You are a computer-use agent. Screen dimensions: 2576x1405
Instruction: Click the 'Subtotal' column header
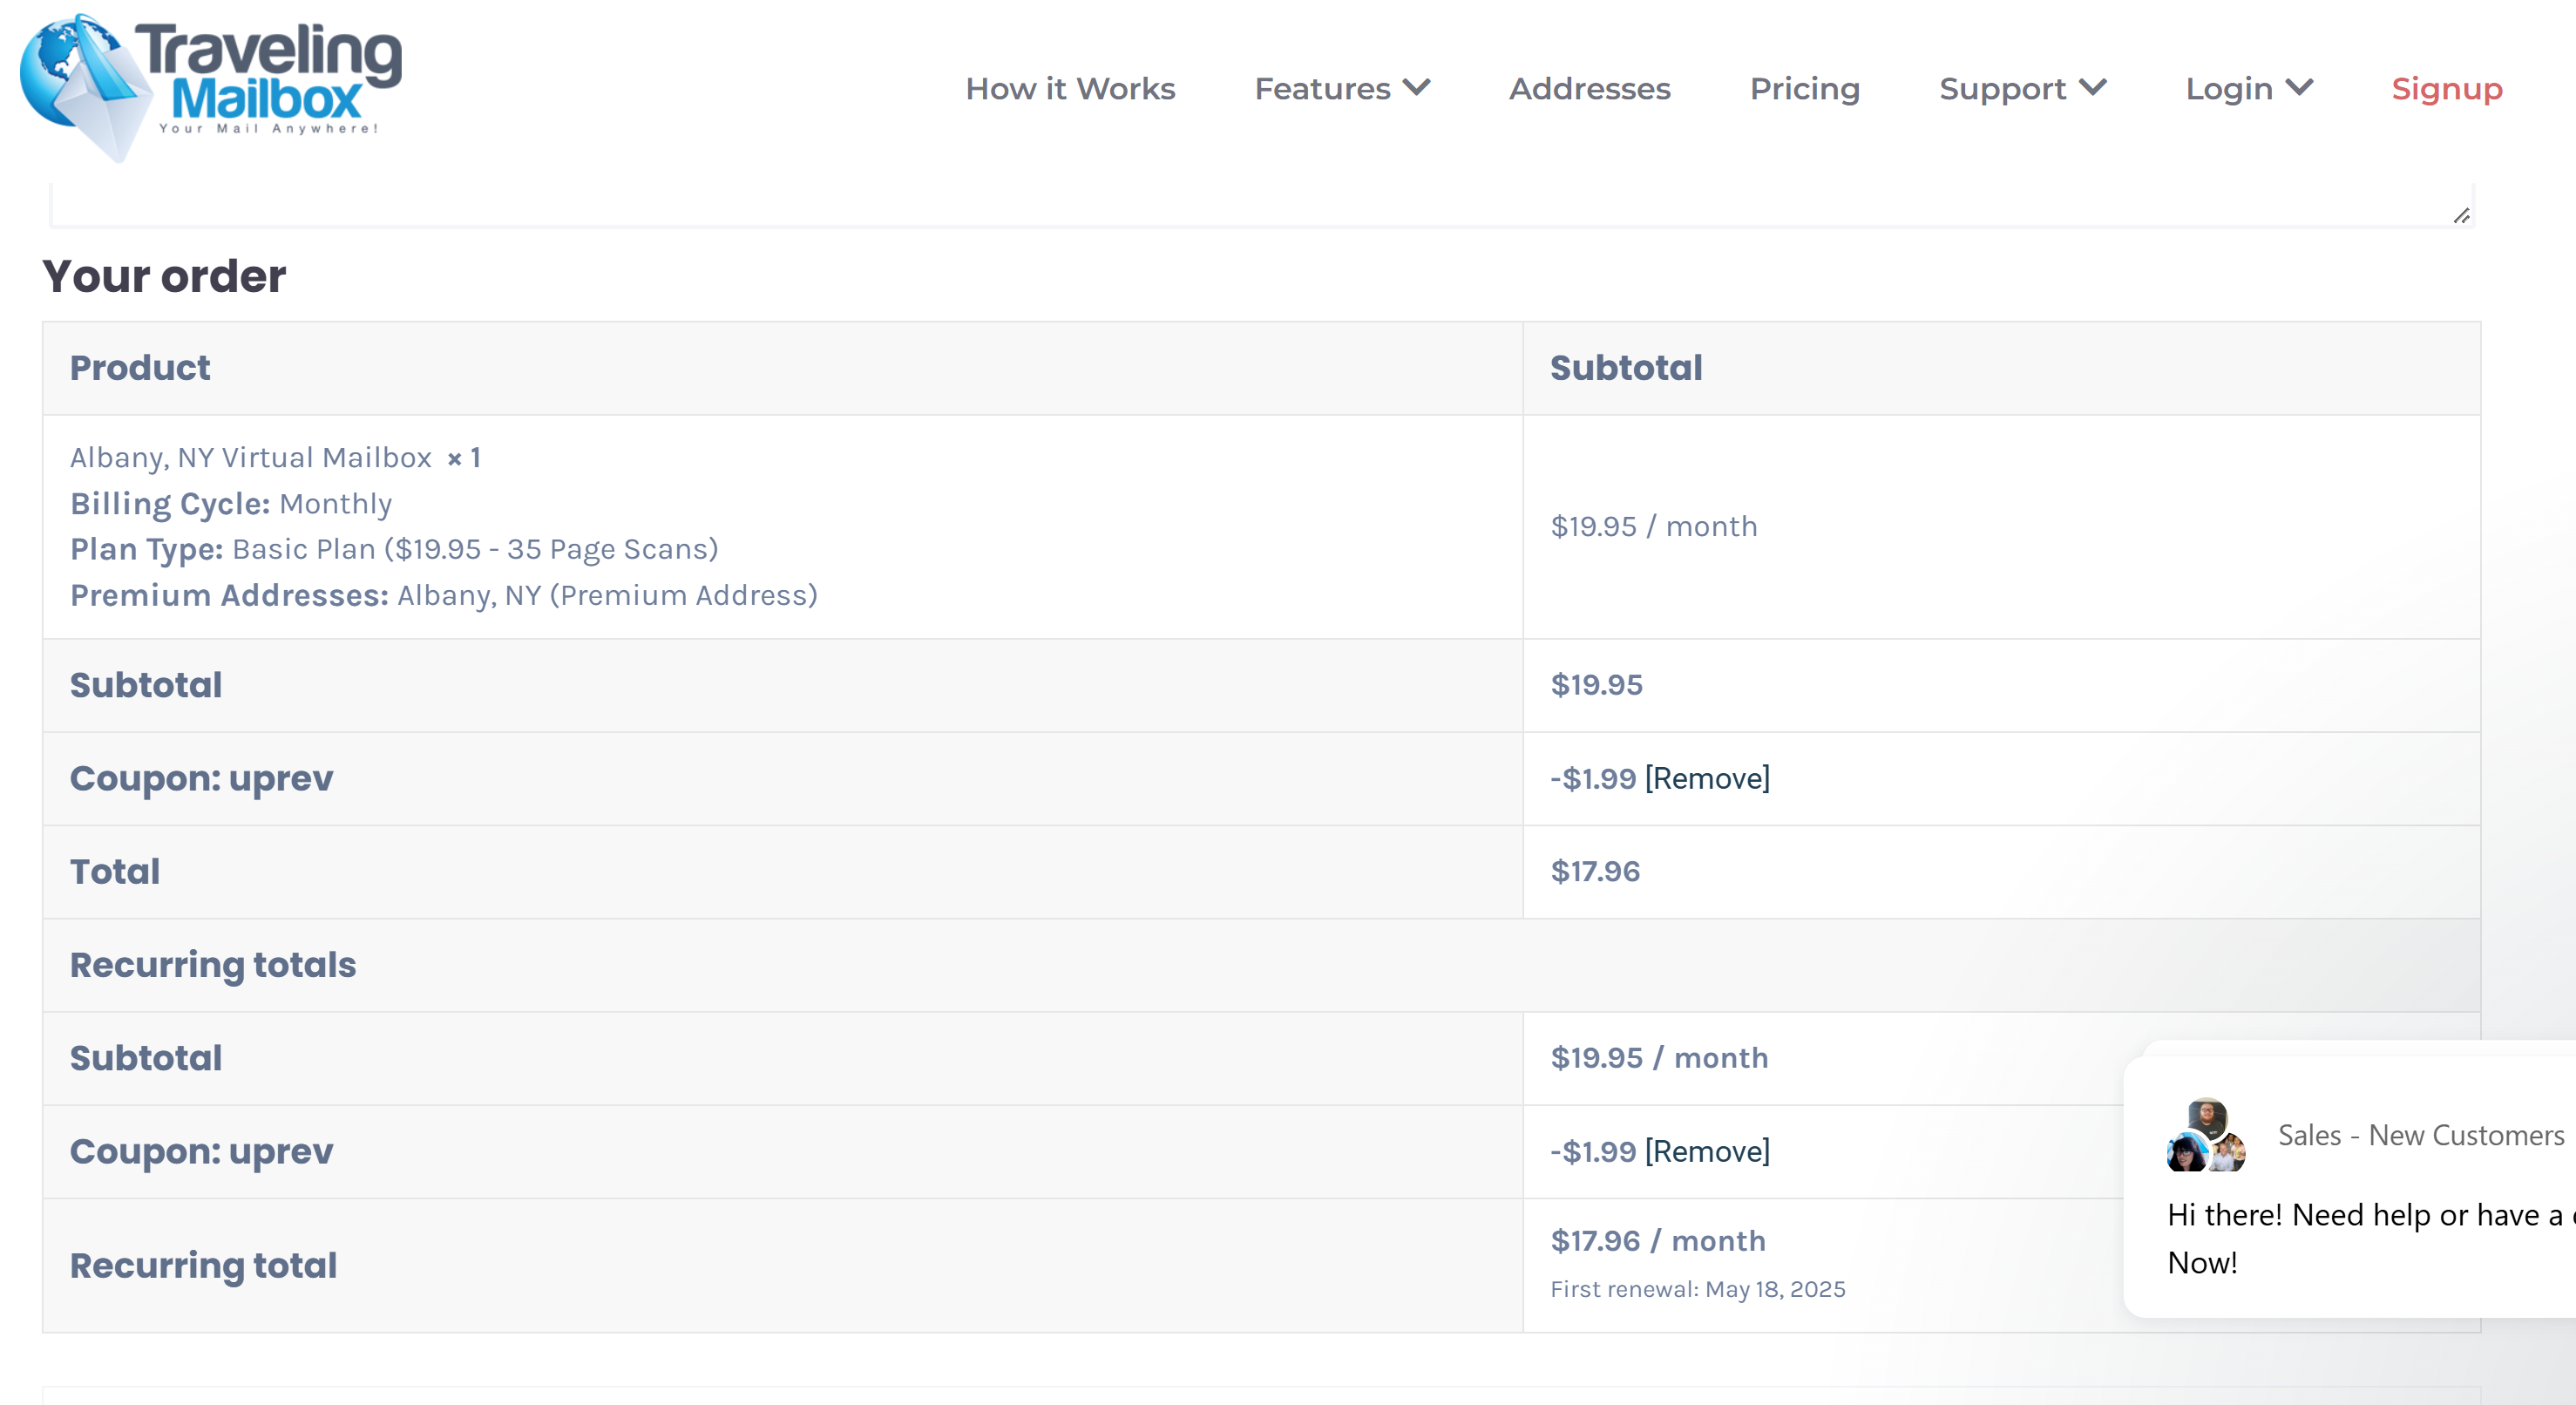click(1626, 368)
